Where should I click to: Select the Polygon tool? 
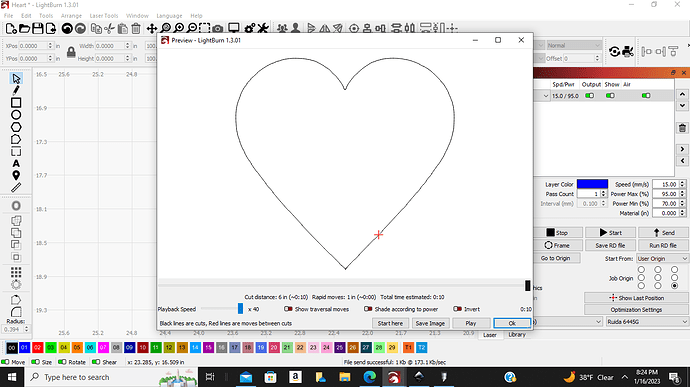pos(16,127)
